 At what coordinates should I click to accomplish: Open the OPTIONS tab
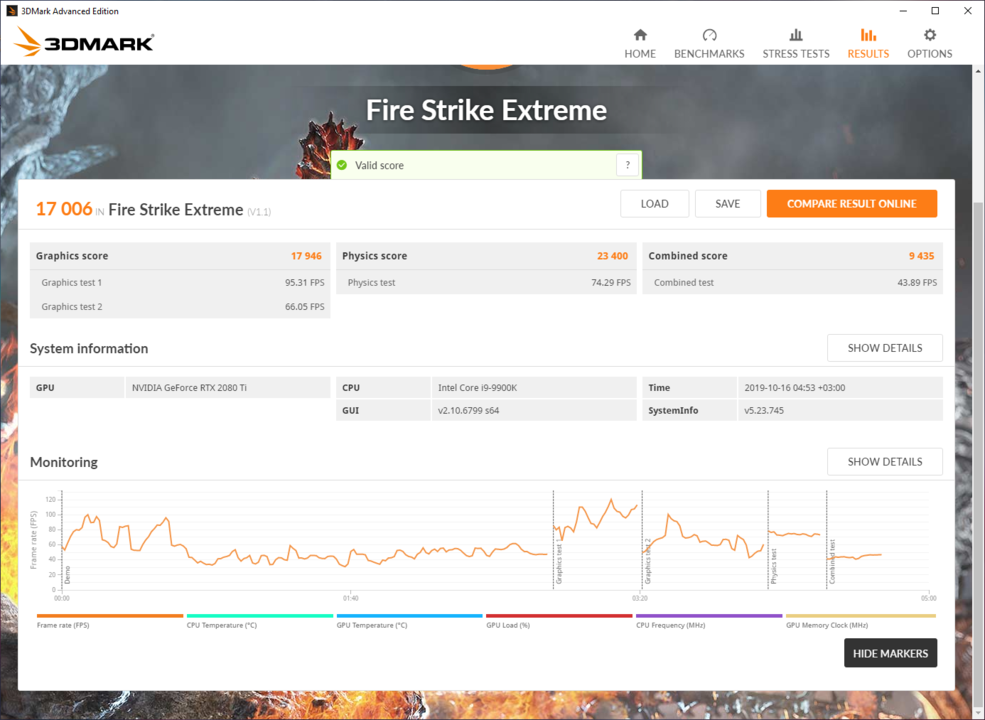930,44
